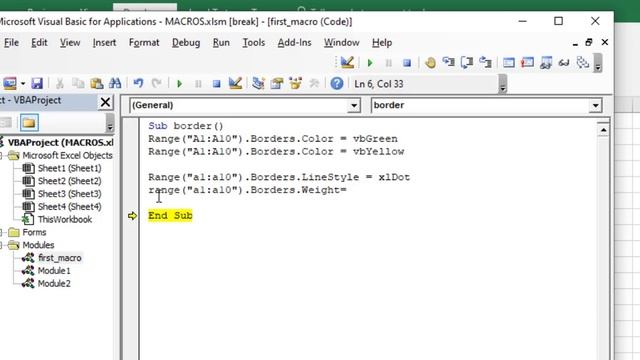Viewport: 640px width, 360px height.
Task: Click Step Over icon
Action: point(467,62)
